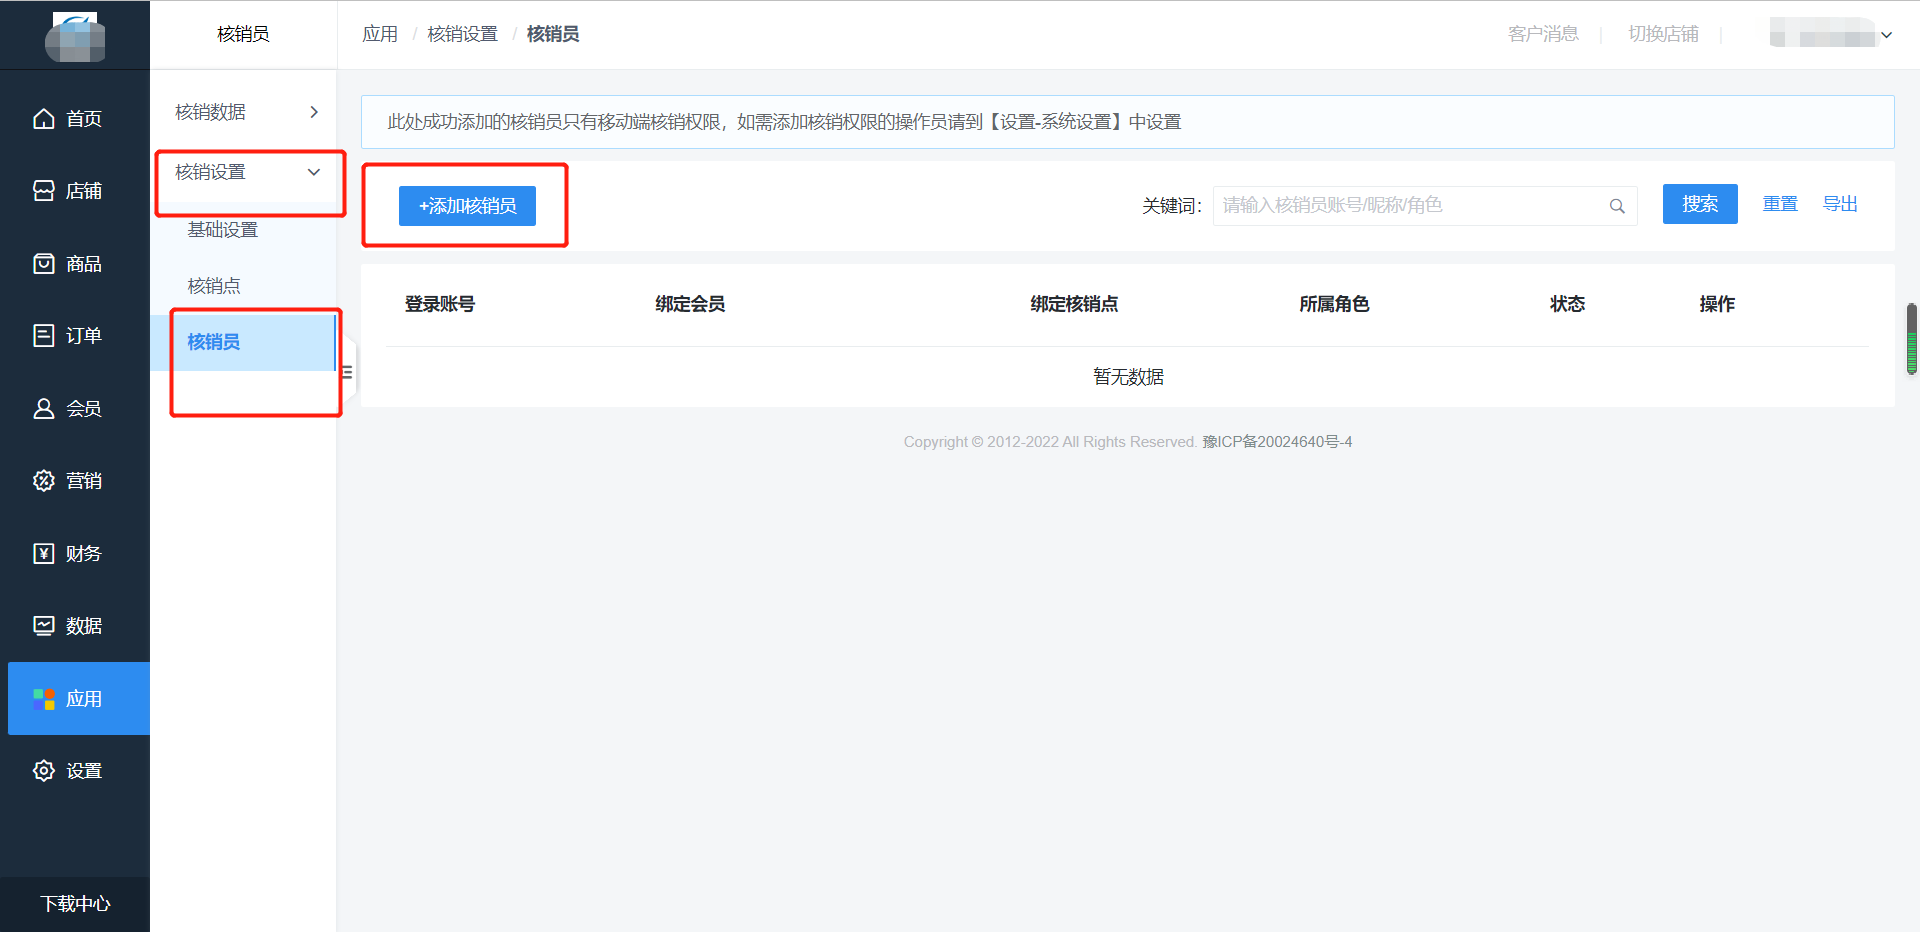Open the account dropdown arrow at top right
Viewport: 1920px width, 932px height.
click(x=1886, y=35)
